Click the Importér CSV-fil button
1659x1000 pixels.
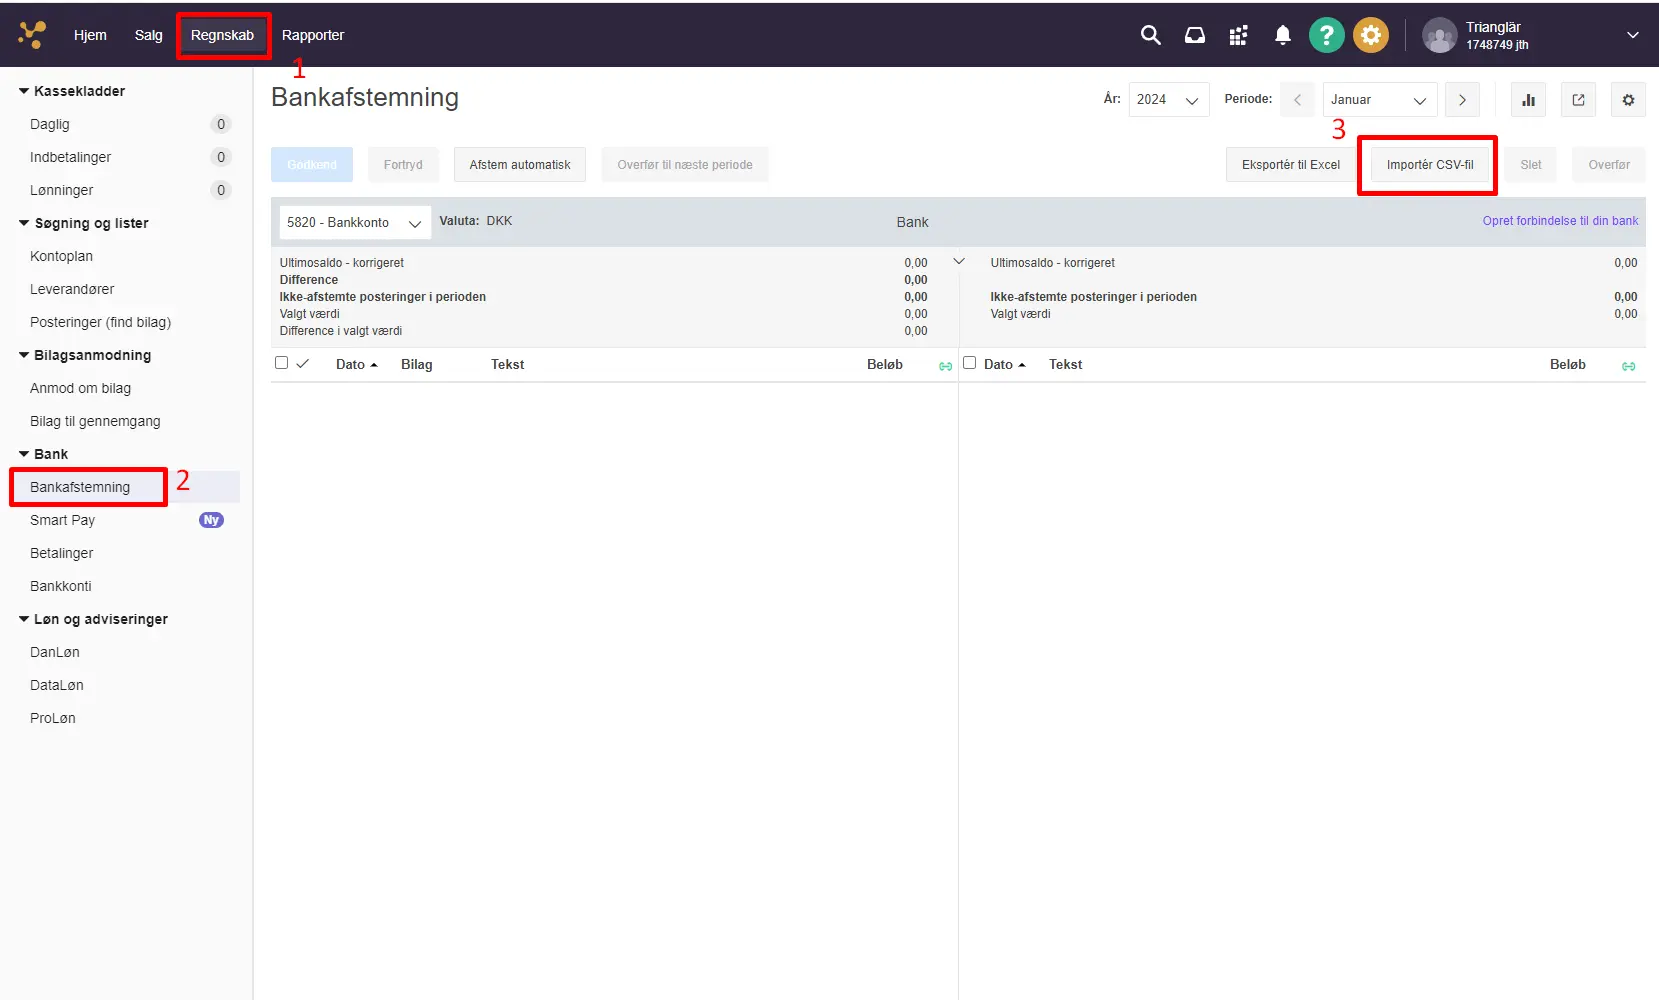1429,165
